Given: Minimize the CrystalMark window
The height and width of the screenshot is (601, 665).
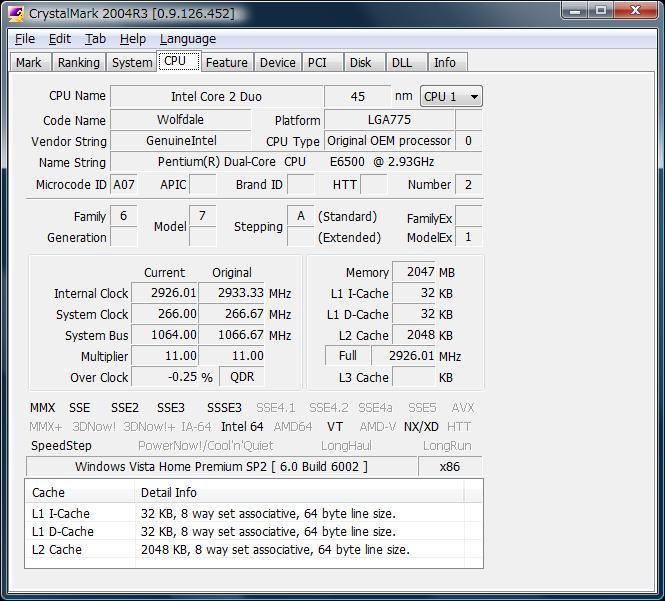Looking at the screenshot, I should pyautogui.click(x=575, y=10).
